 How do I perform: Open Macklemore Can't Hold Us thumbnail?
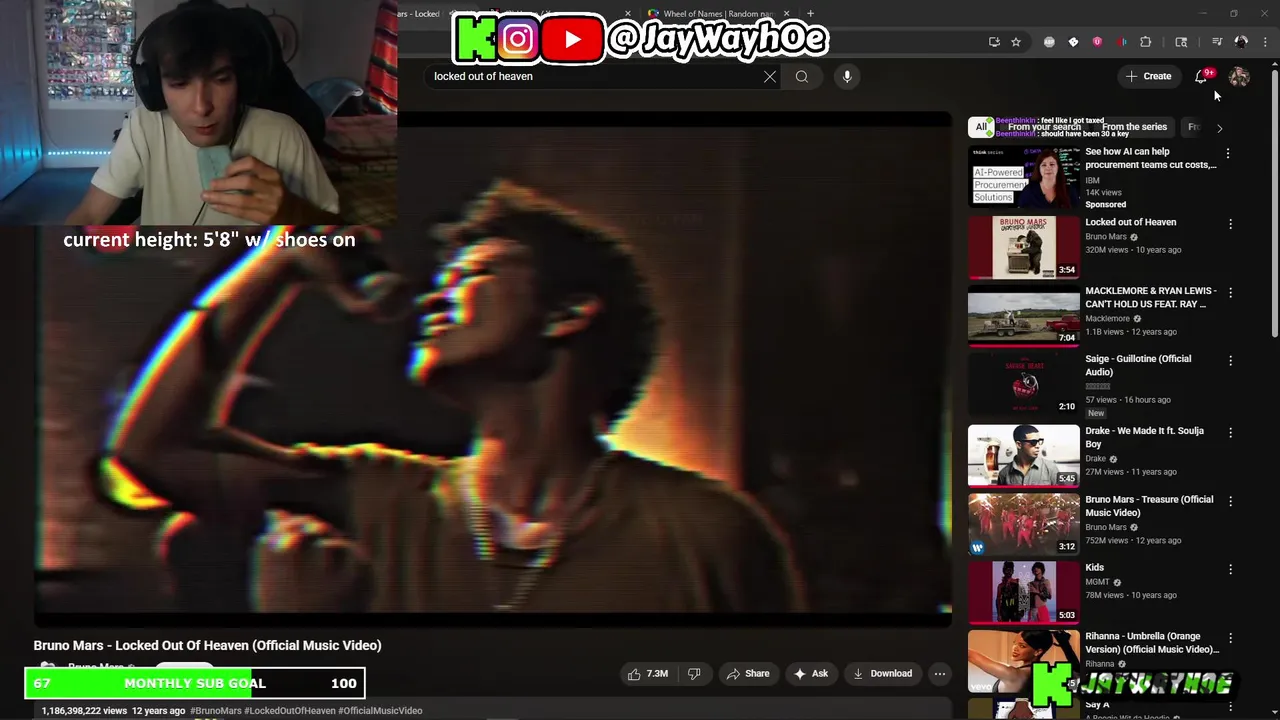1024,316
